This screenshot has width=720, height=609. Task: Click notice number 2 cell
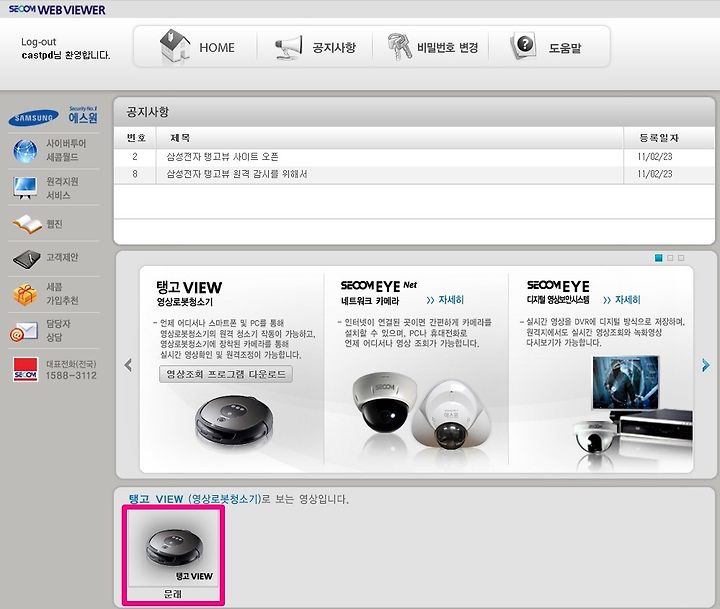(x=135, y=157)
